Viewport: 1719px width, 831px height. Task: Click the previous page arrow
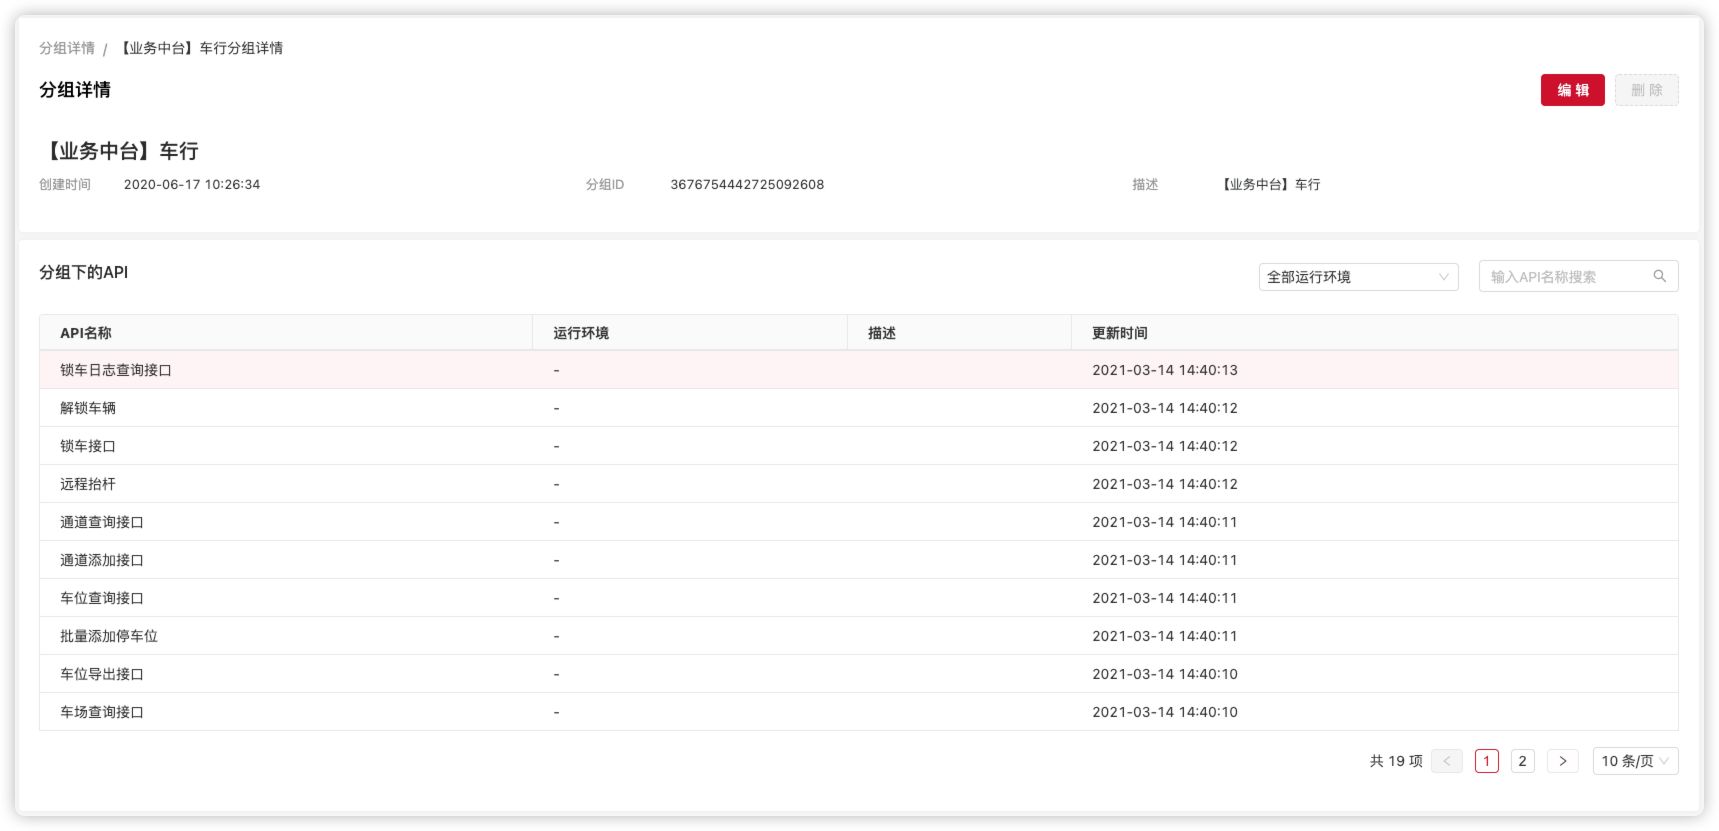click(x=1446, y=761)
